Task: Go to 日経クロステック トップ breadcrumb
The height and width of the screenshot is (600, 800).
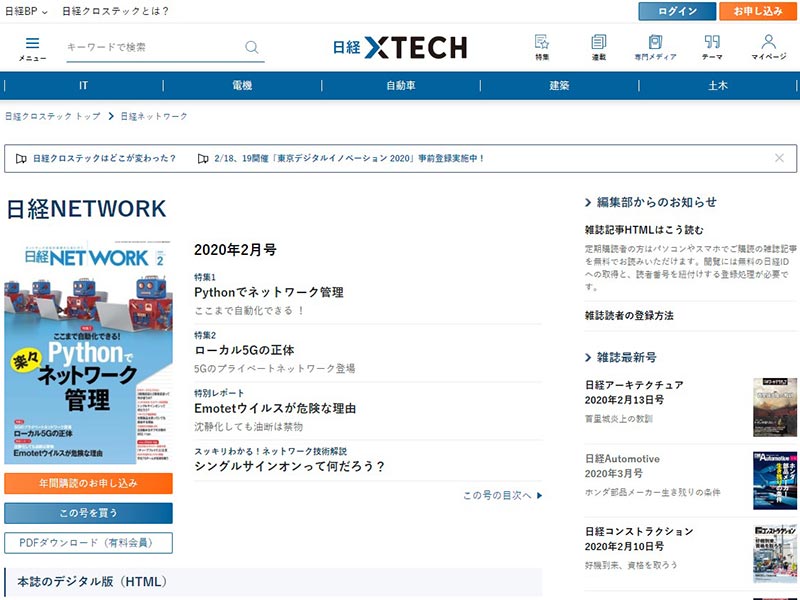Action: coord(53,116)
